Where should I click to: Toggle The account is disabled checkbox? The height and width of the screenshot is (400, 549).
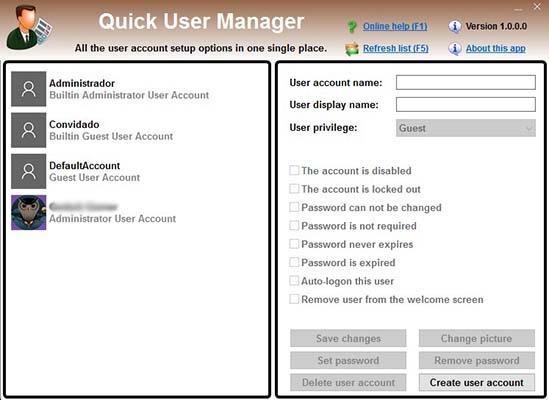tap(294, 171)
